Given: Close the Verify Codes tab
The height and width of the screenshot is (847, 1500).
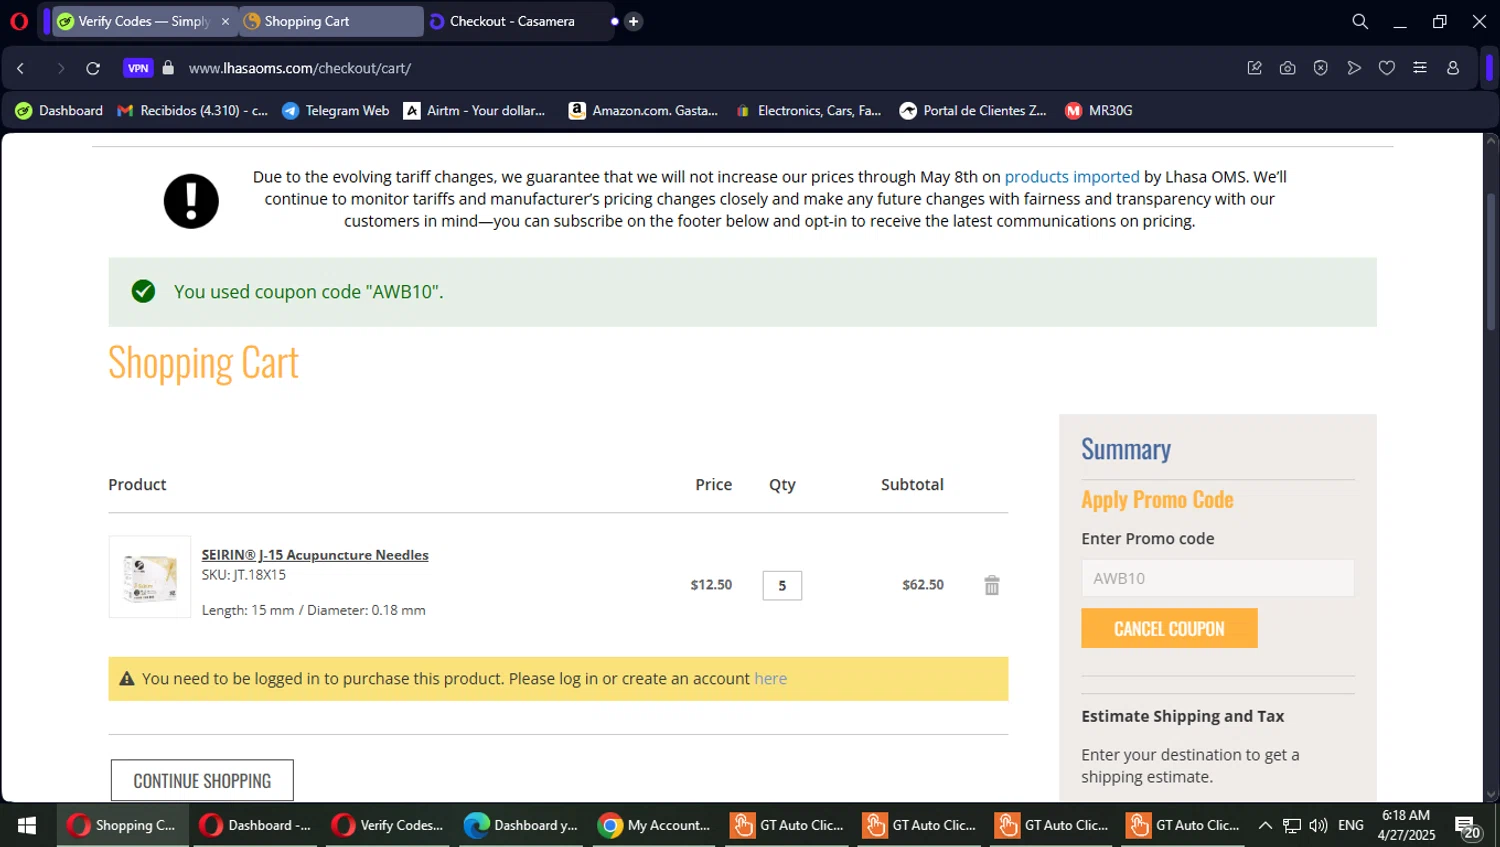Looking at the screenshot, I should 225,21.
